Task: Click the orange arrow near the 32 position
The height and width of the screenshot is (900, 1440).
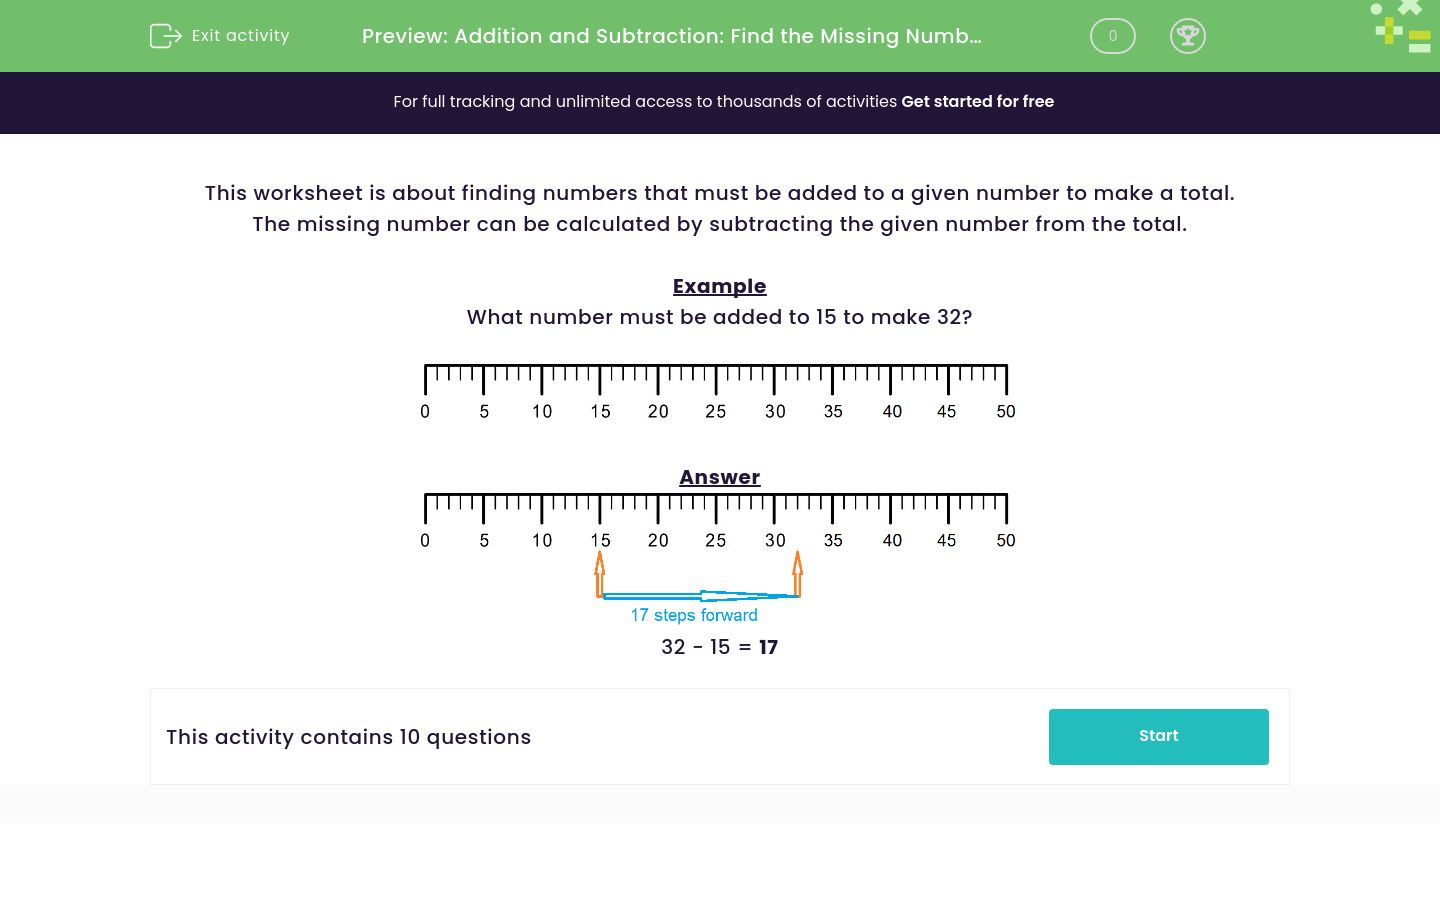Action: [x=797, y=572]
